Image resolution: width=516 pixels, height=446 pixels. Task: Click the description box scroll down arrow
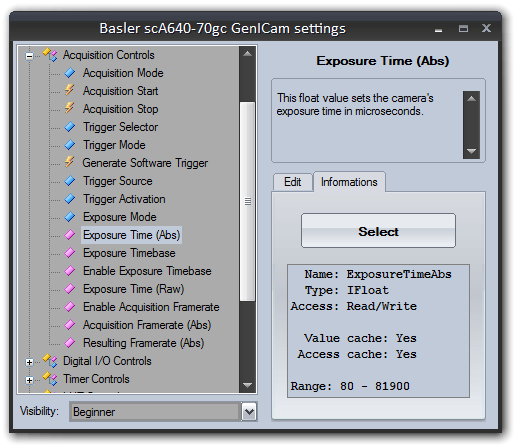(x=471, y=151)
